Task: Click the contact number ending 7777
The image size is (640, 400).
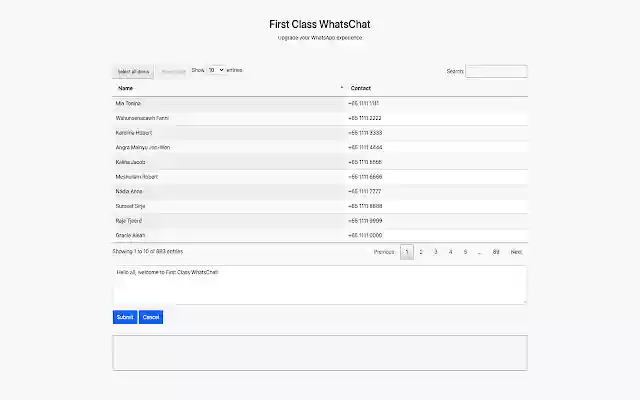Action: [365, 191]
